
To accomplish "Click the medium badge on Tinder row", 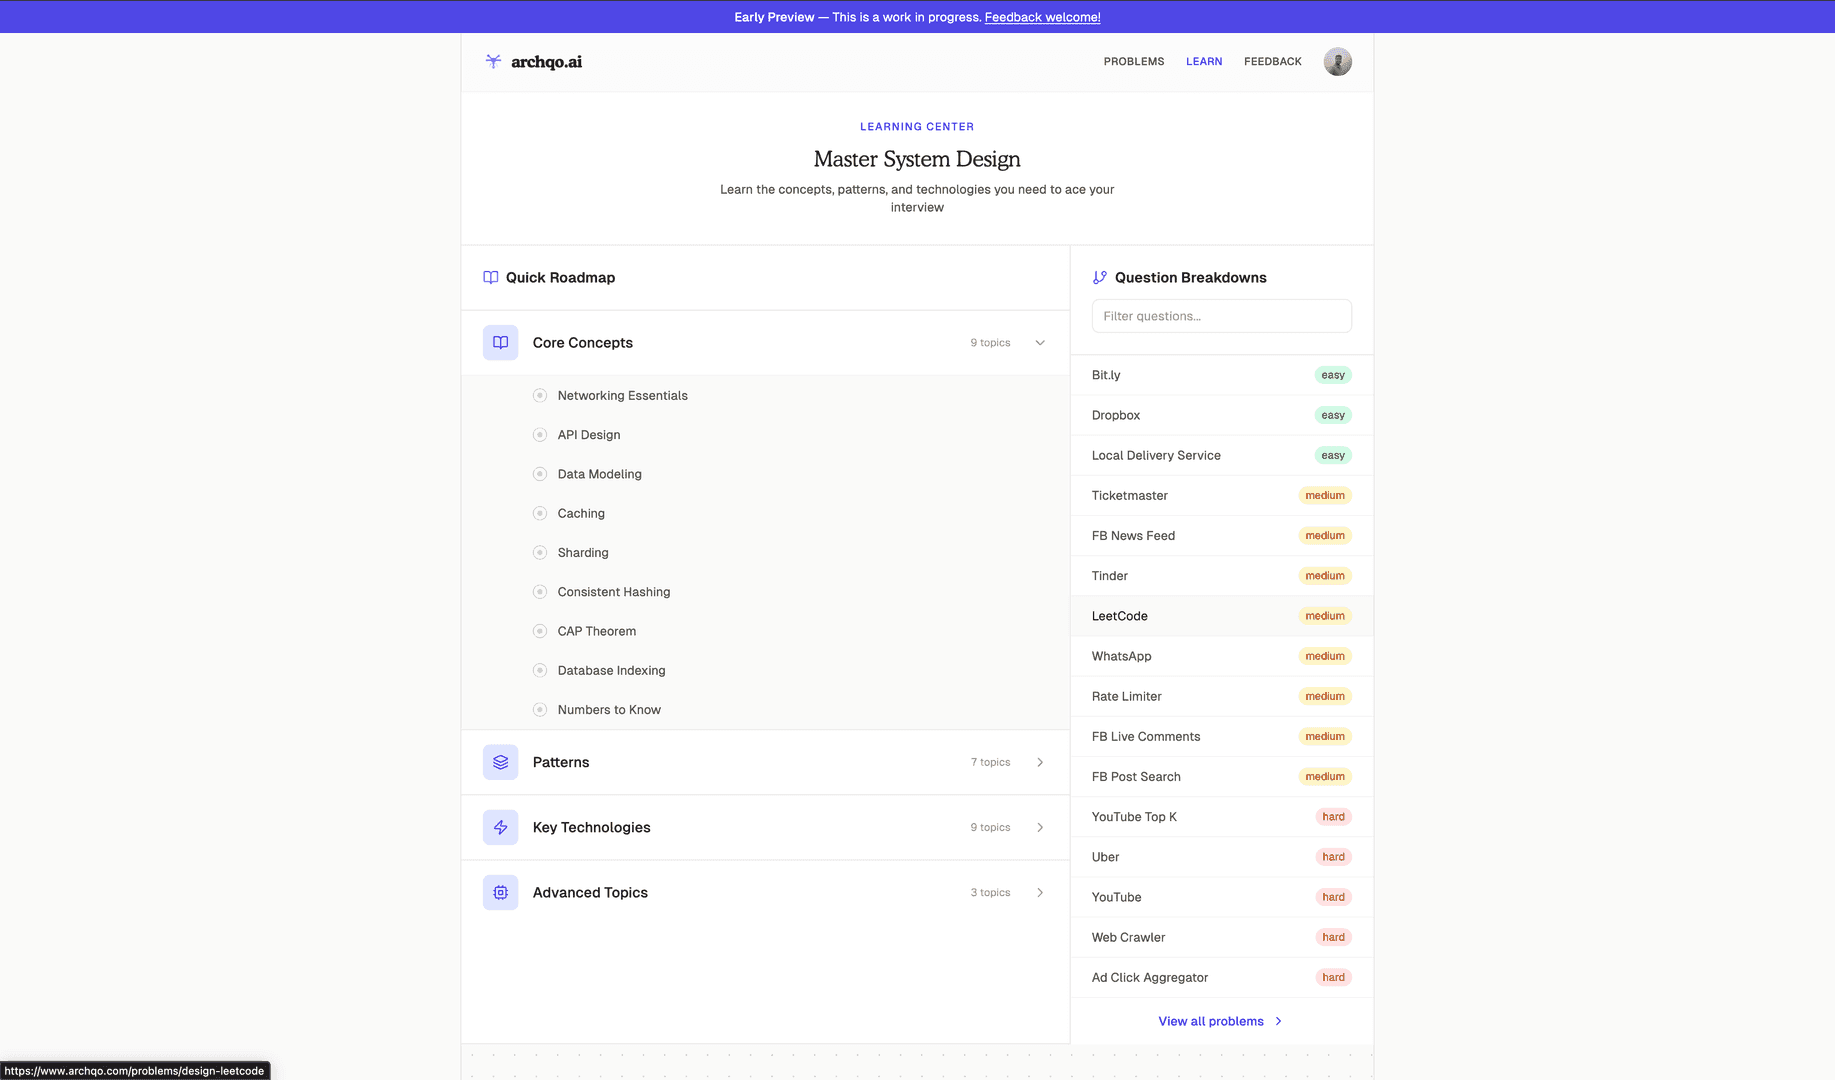I will click(1325, 576).
